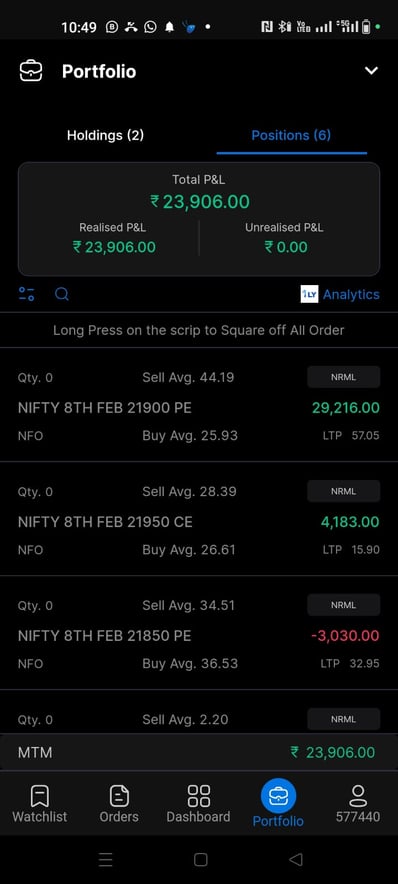Open the filter sliders icon
398x884 pixels.
tap(26, 294)
